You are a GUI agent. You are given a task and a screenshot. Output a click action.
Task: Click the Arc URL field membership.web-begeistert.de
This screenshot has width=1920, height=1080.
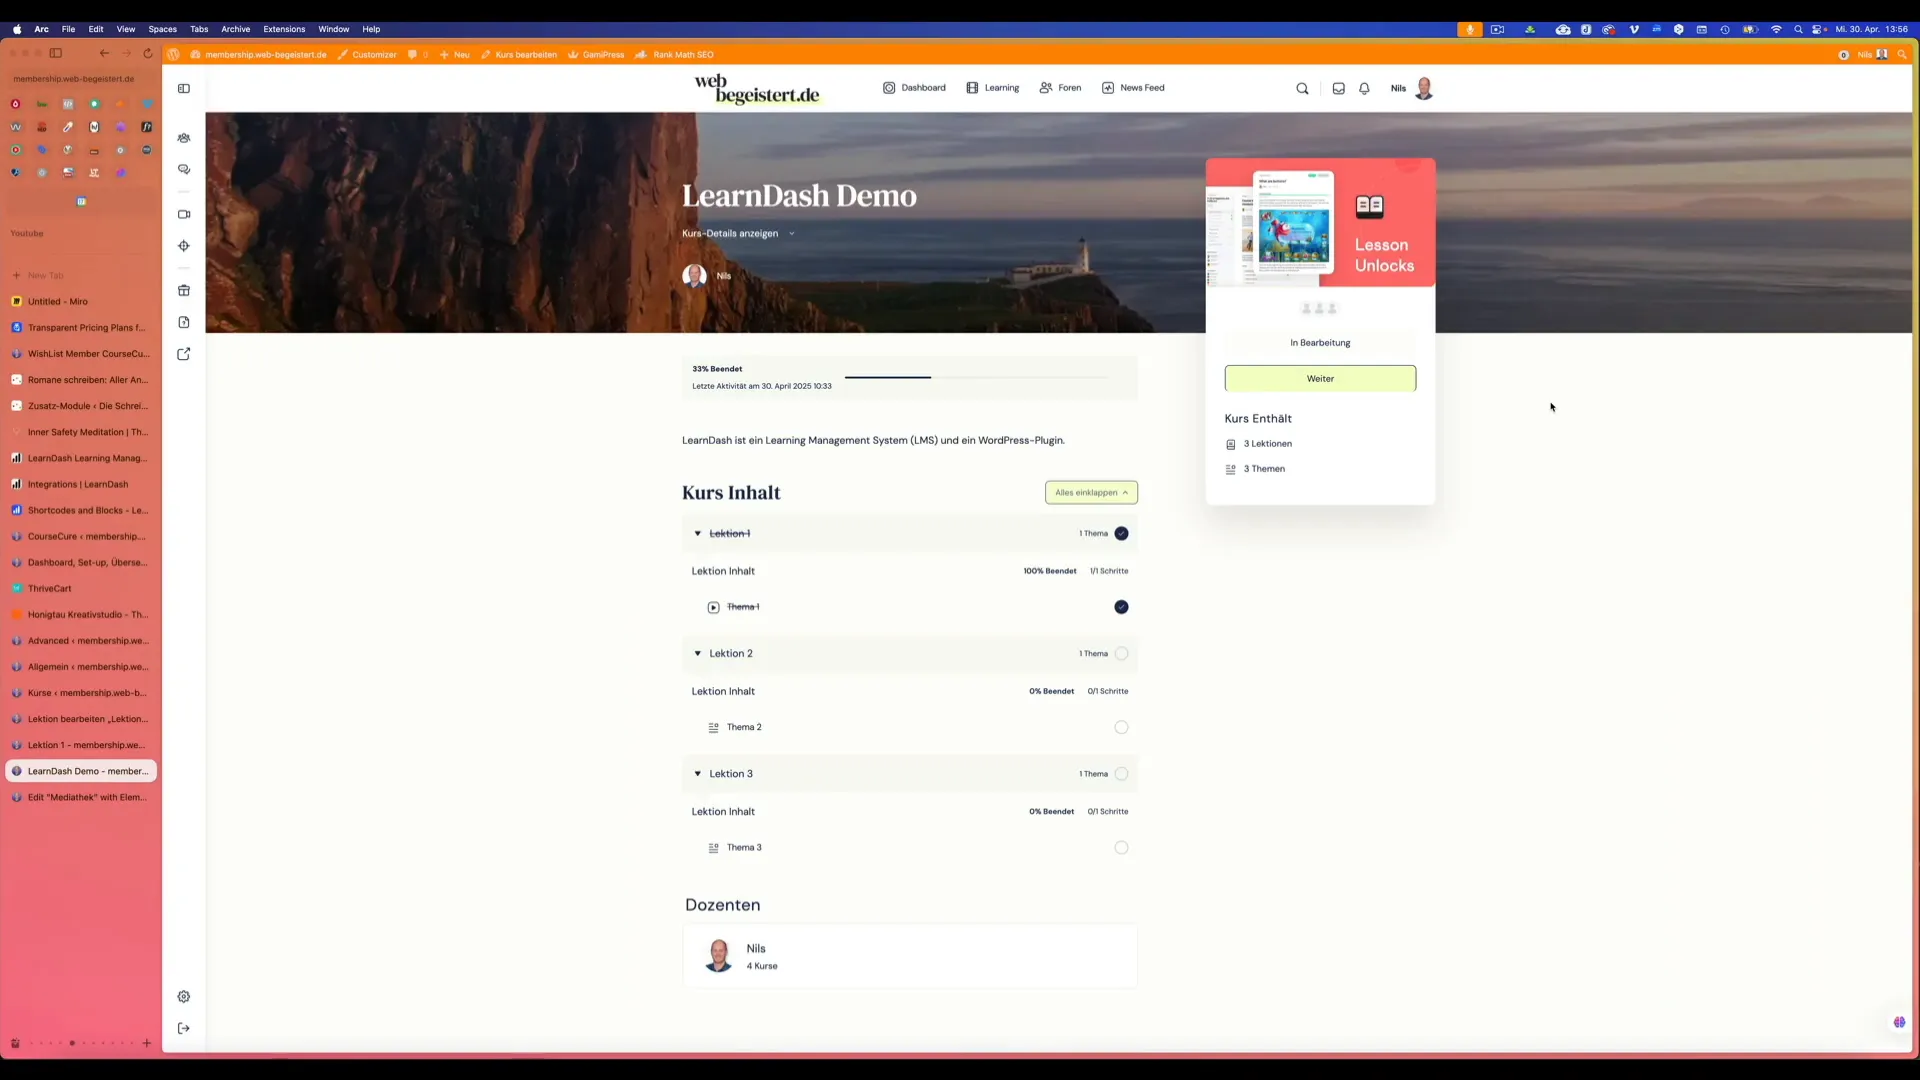(81, 79)
